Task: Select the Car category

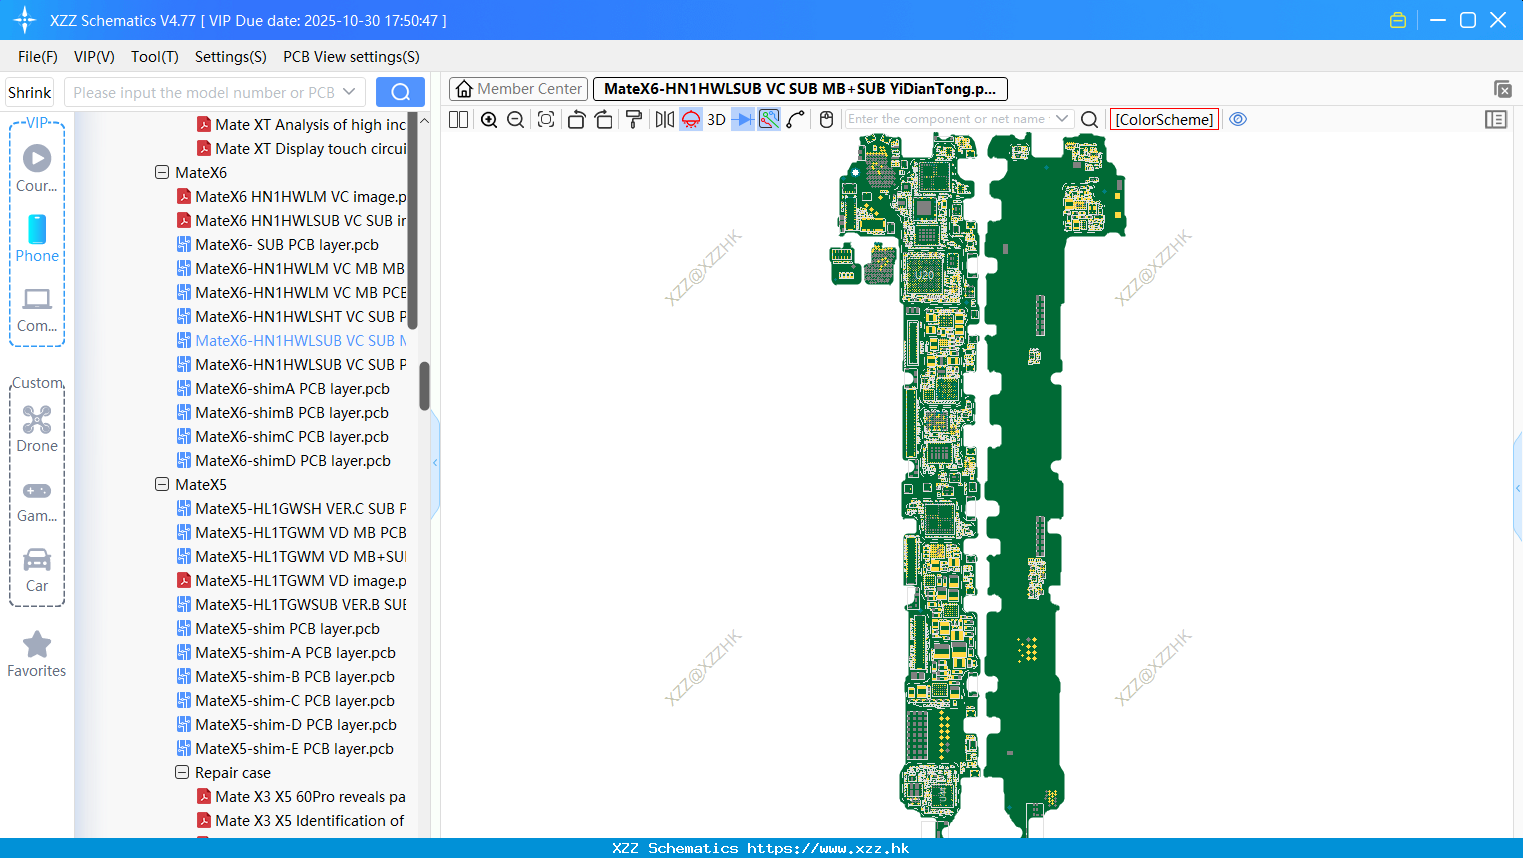Action: 37,571
